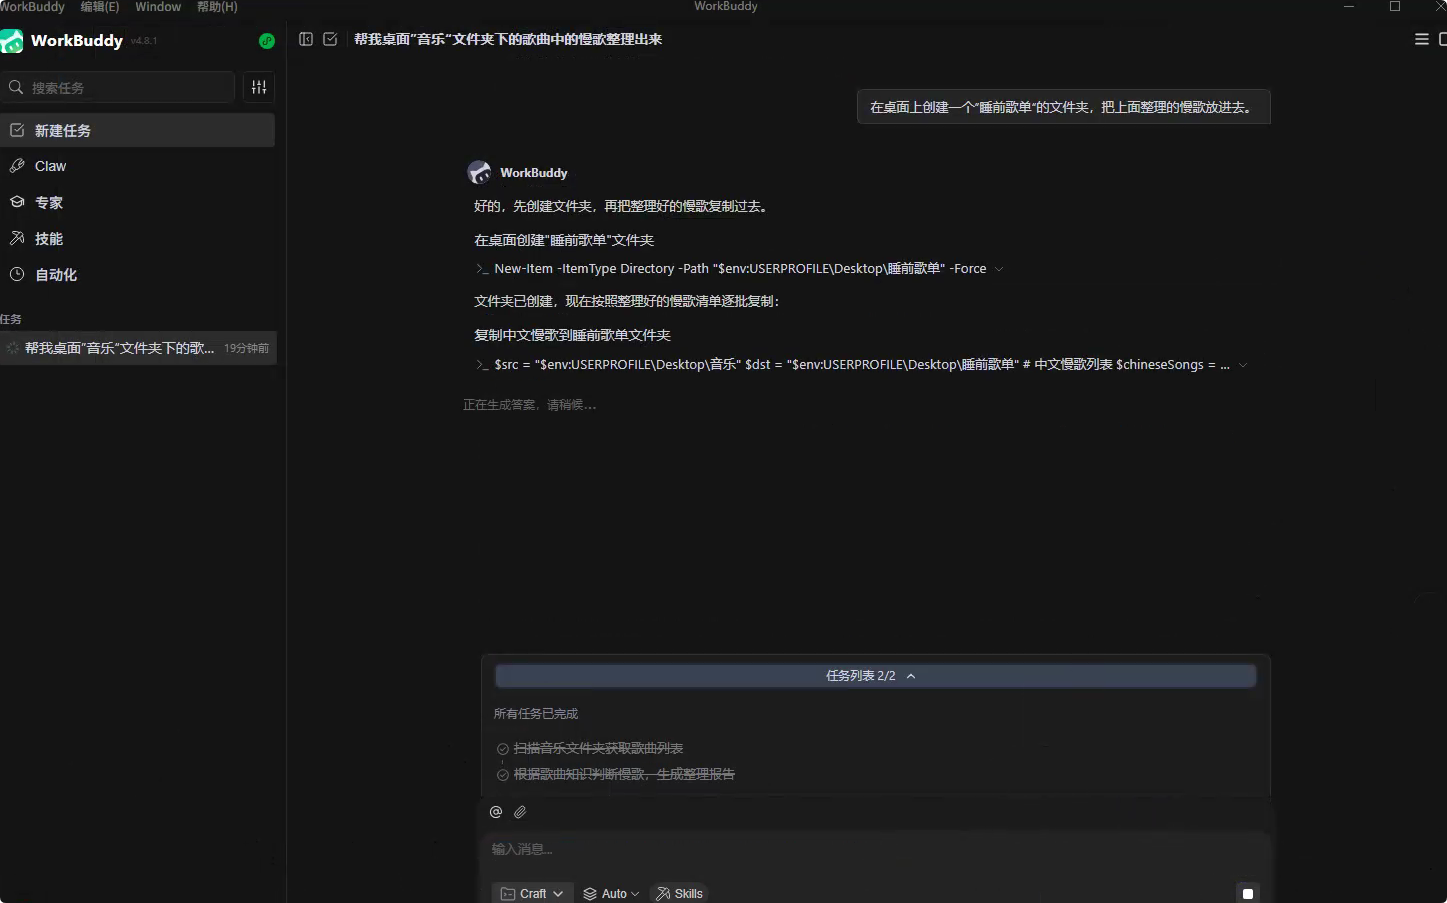Open the 编辑(E) menu

[x=100, y=7]
